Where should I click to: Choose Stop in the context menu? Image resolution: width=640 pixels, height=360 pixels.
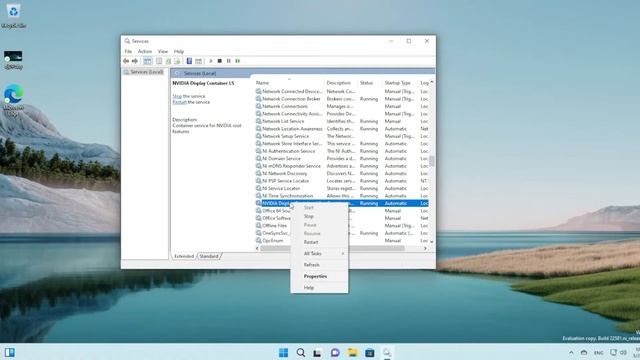(x=319, y=216)
